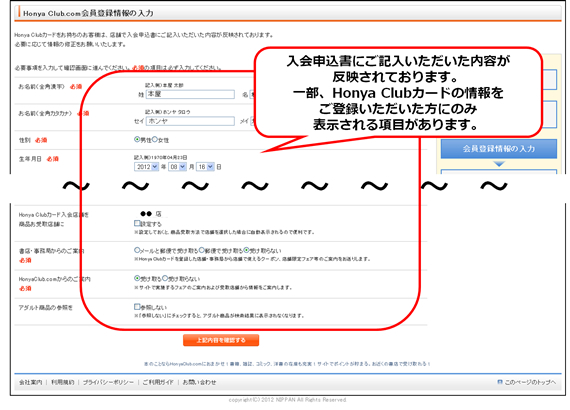Check the 設定する pickup store checkbox
Screen dimensions: 570x410
coord(137,223)
